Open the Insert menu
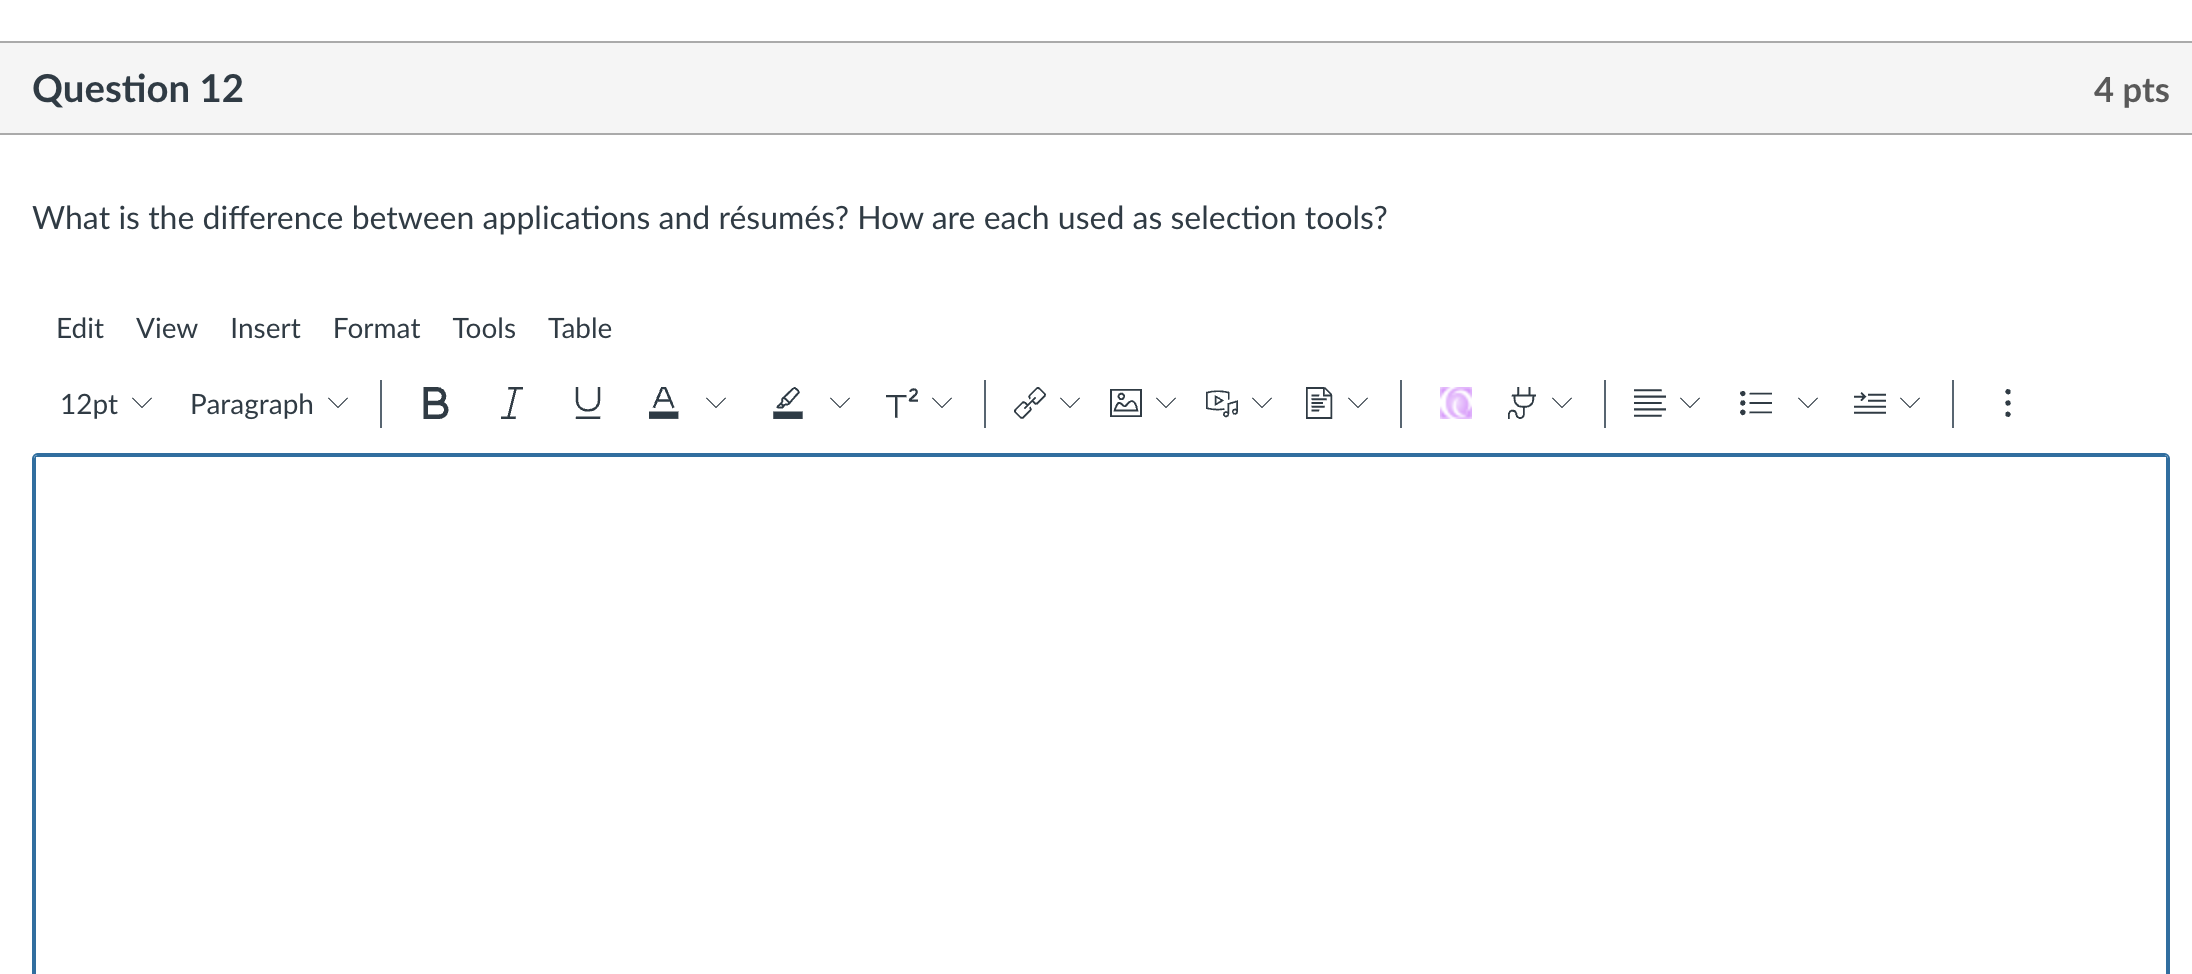The width and height of the screenshot is (2192, 974). point(265,328)
